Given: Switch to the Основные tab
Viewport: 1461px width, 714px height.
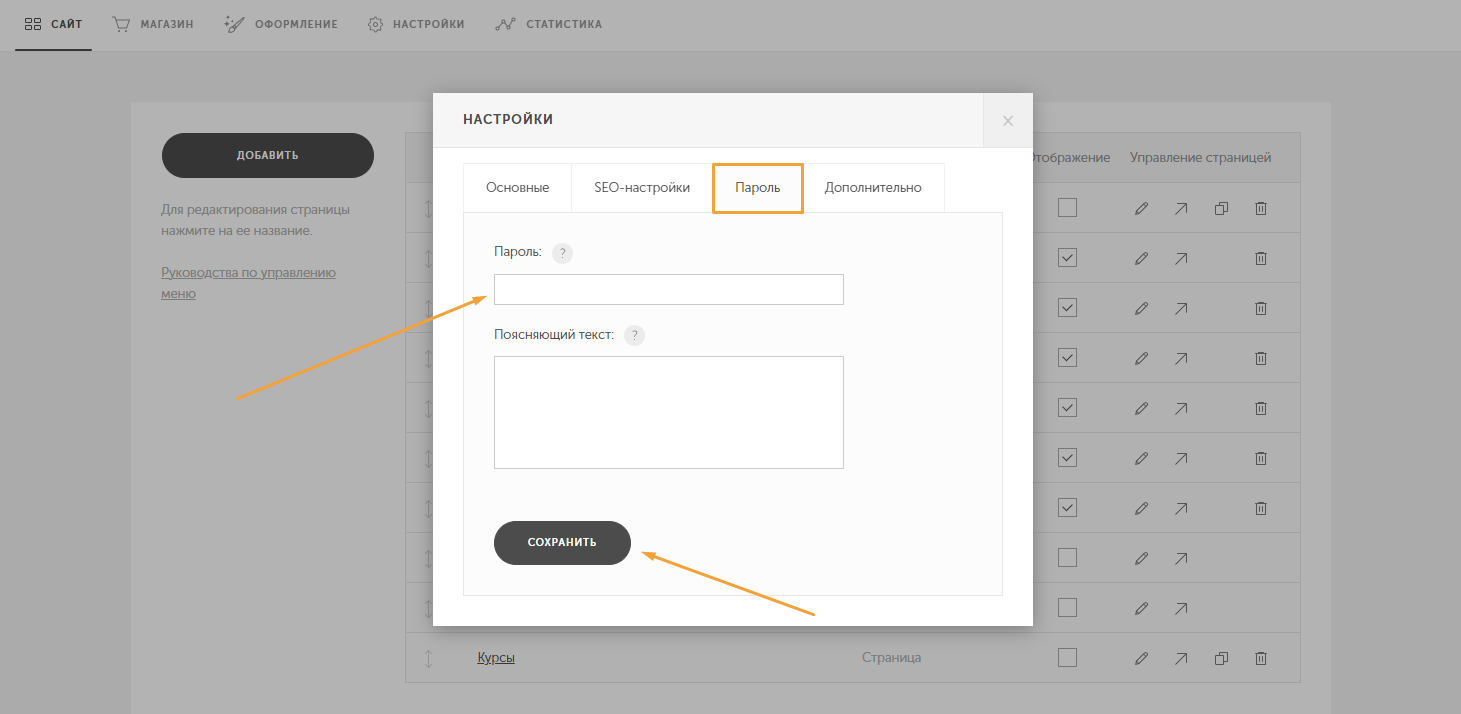Looking at the screenshot, I should click(517, 188).
